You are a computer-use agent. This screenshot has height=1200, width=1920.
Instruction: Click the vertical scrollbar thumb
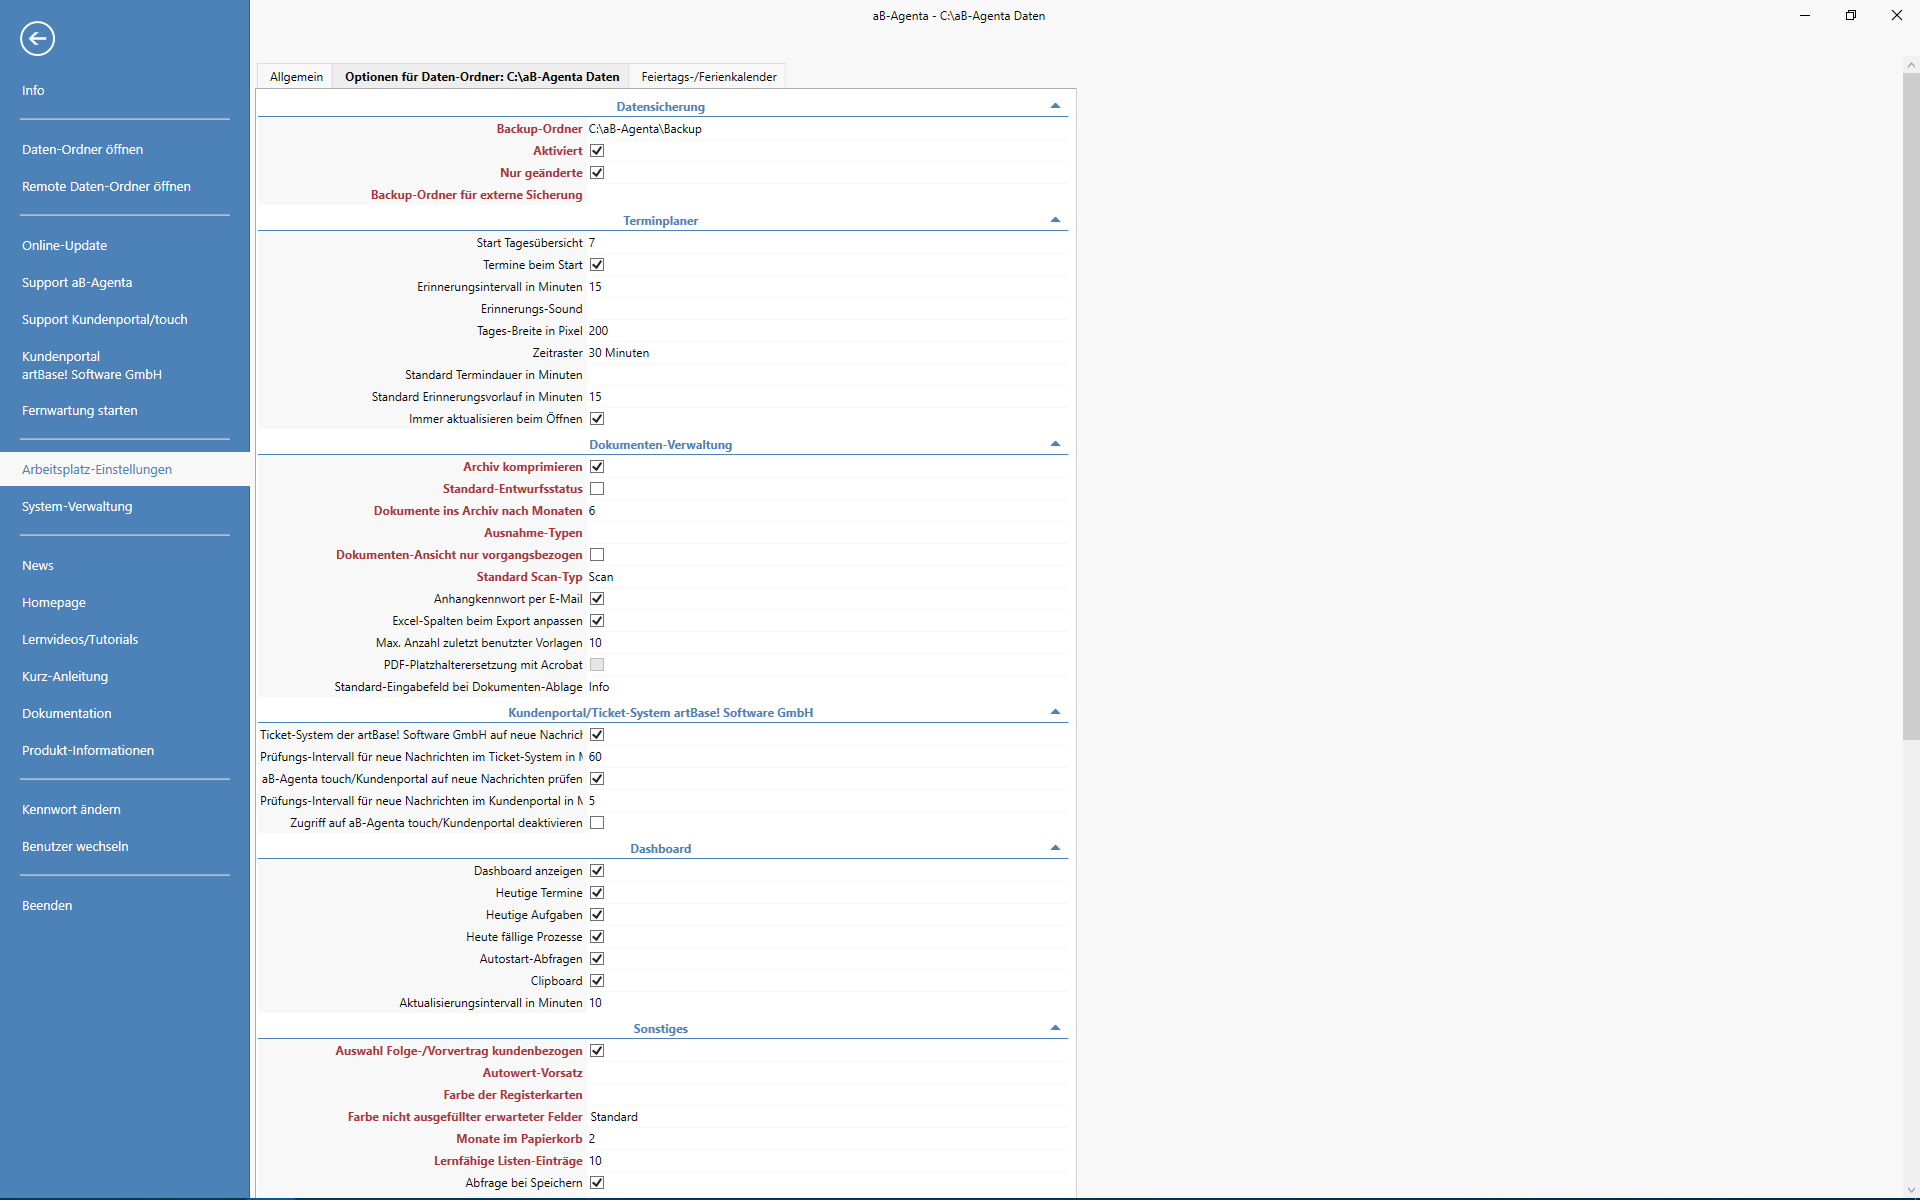click(1911, 405)
